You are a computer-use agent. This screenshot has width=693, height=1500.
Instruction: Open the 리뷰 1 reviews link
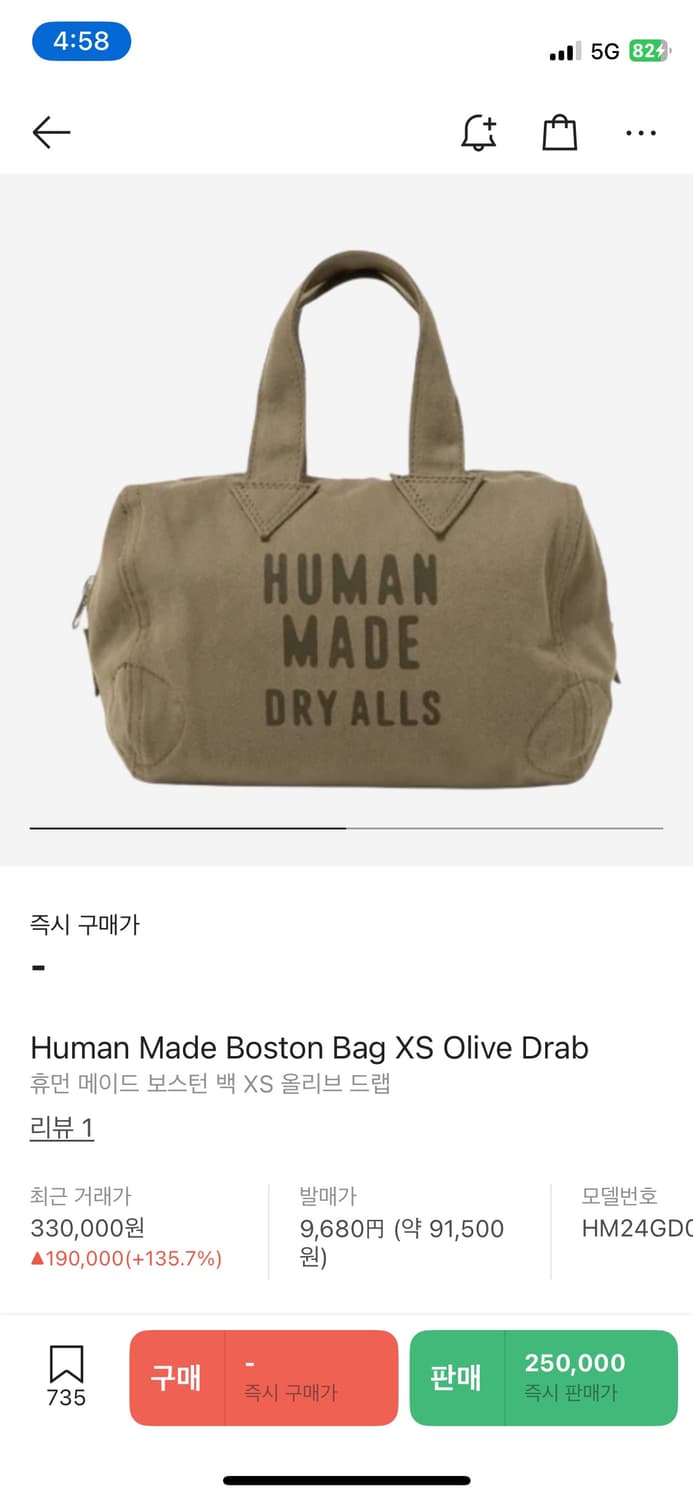pos(62,1128)
